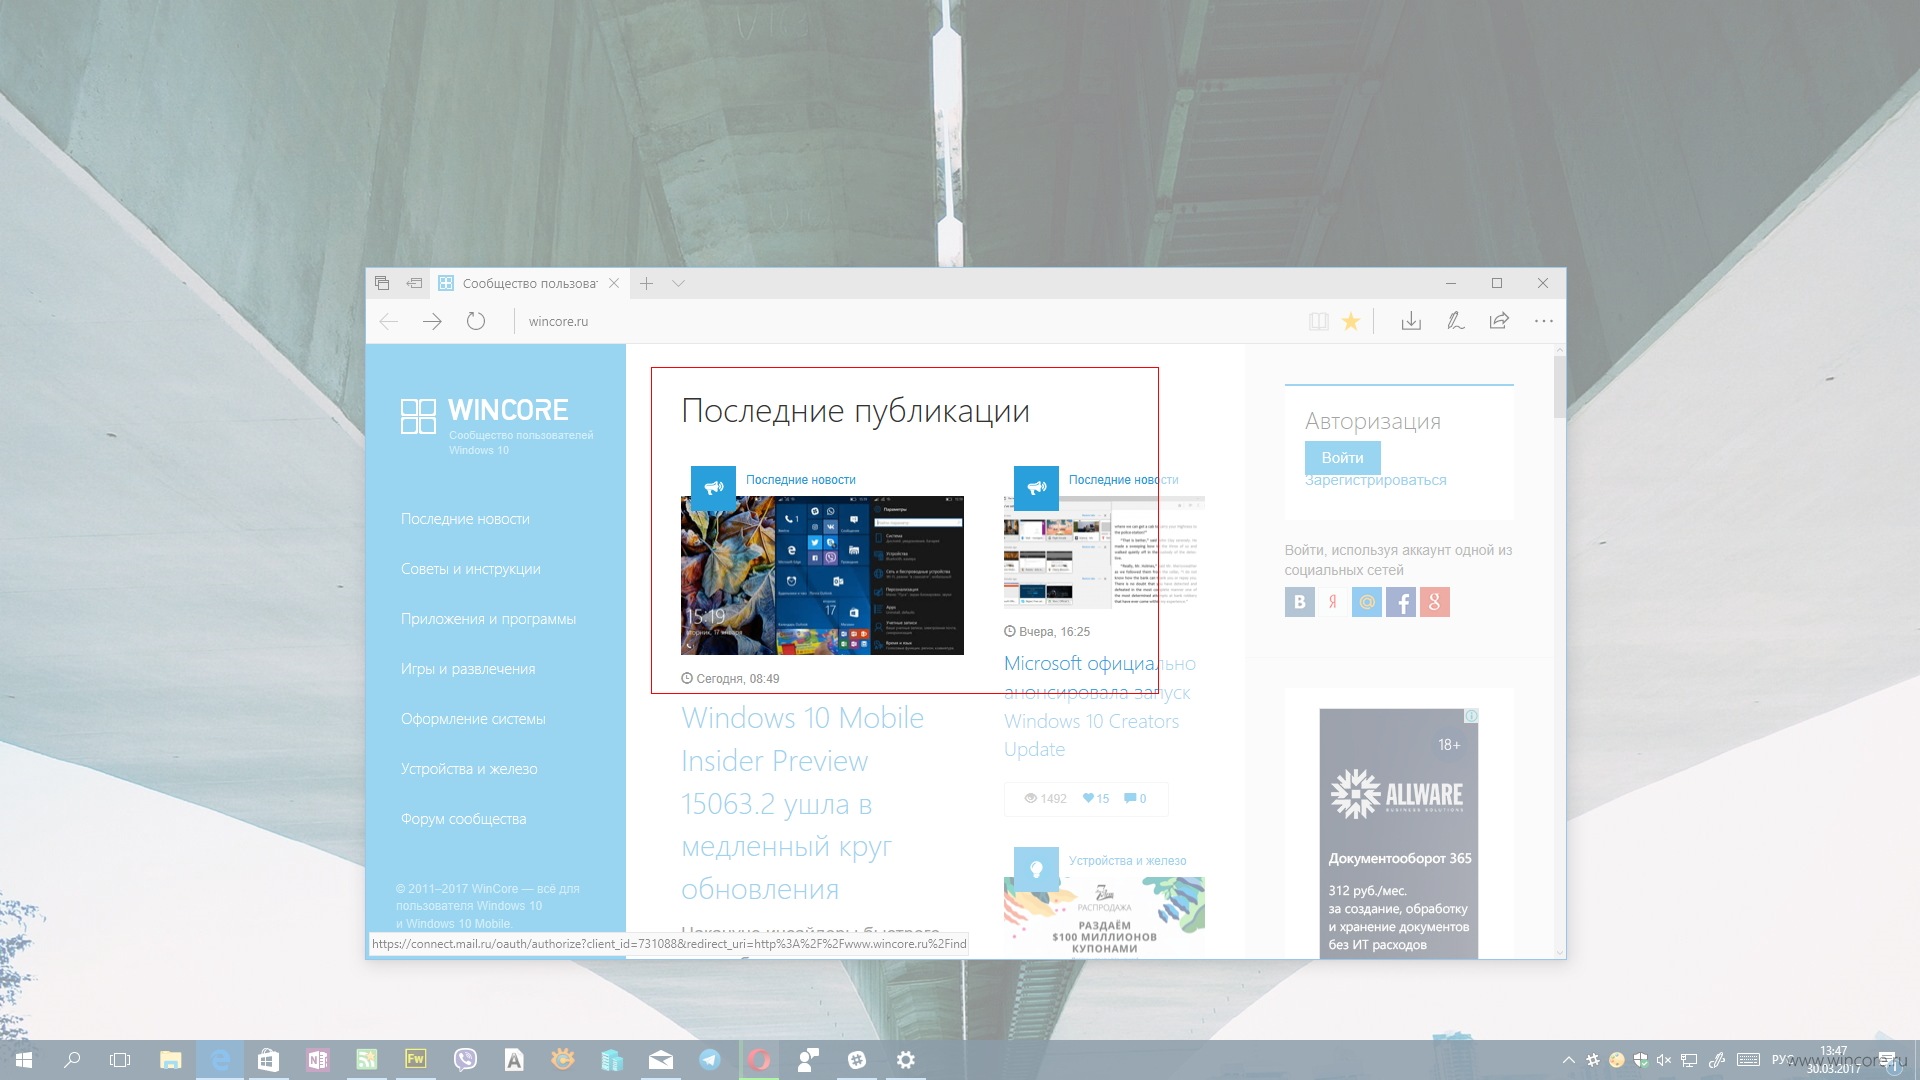Refresh the wincore.ru page
Image resolution: width=1920 pixels, height=1080 pixels.
pos(476,321)
